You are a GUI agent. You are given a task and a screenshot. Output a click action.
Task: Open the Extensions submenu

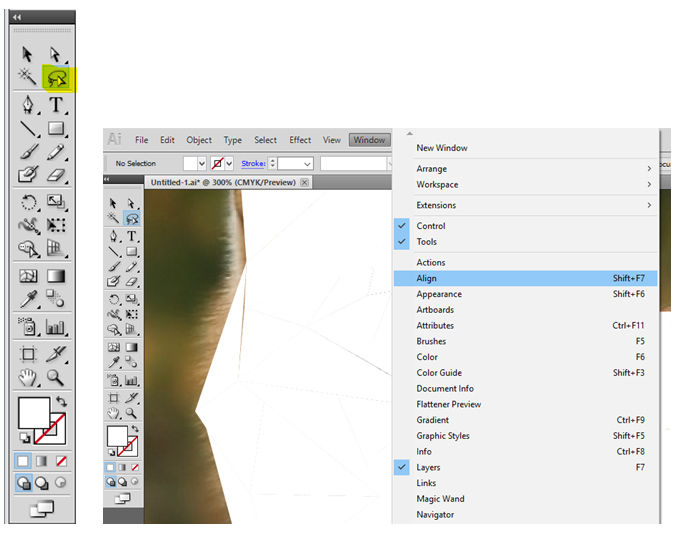tap(436, 205)
